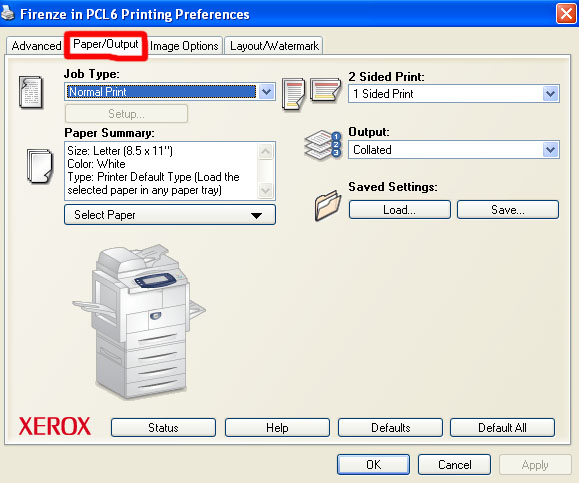Open the 2 Sided Print dropdown
This screenshot has height=483, width=579.
coord(454,94)
